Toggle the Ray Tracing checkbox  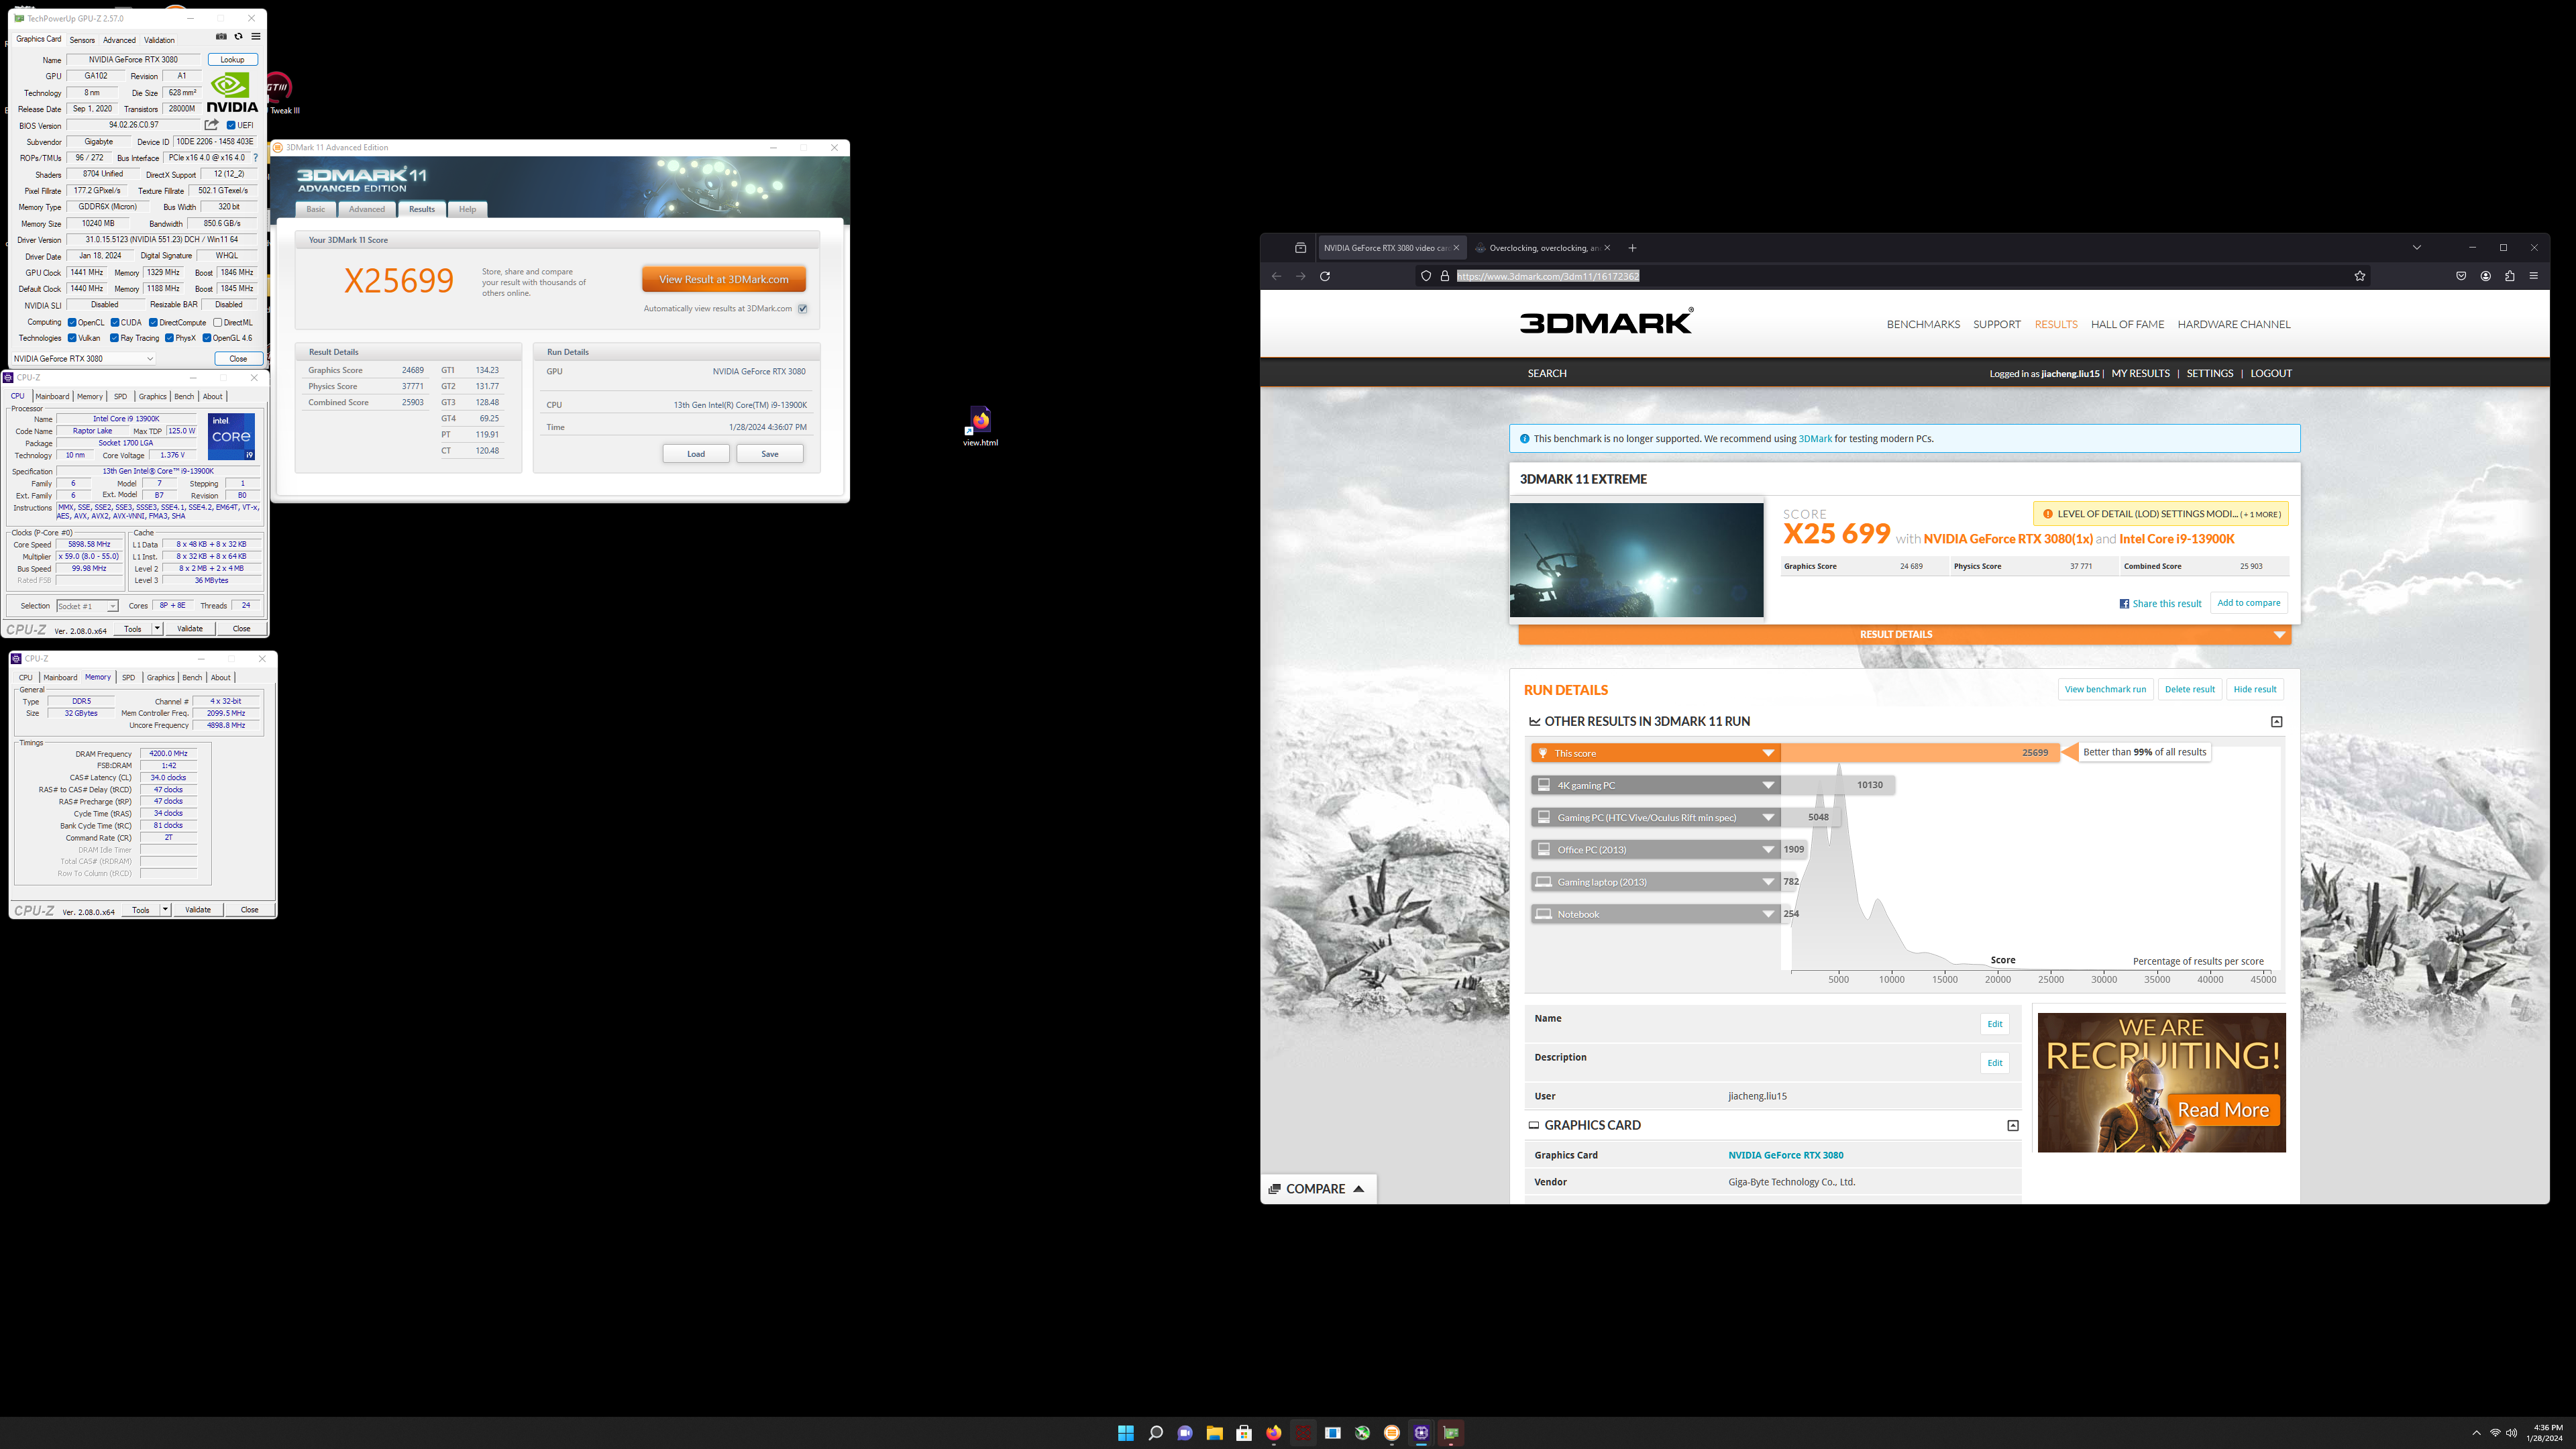(x=115, y=338)
